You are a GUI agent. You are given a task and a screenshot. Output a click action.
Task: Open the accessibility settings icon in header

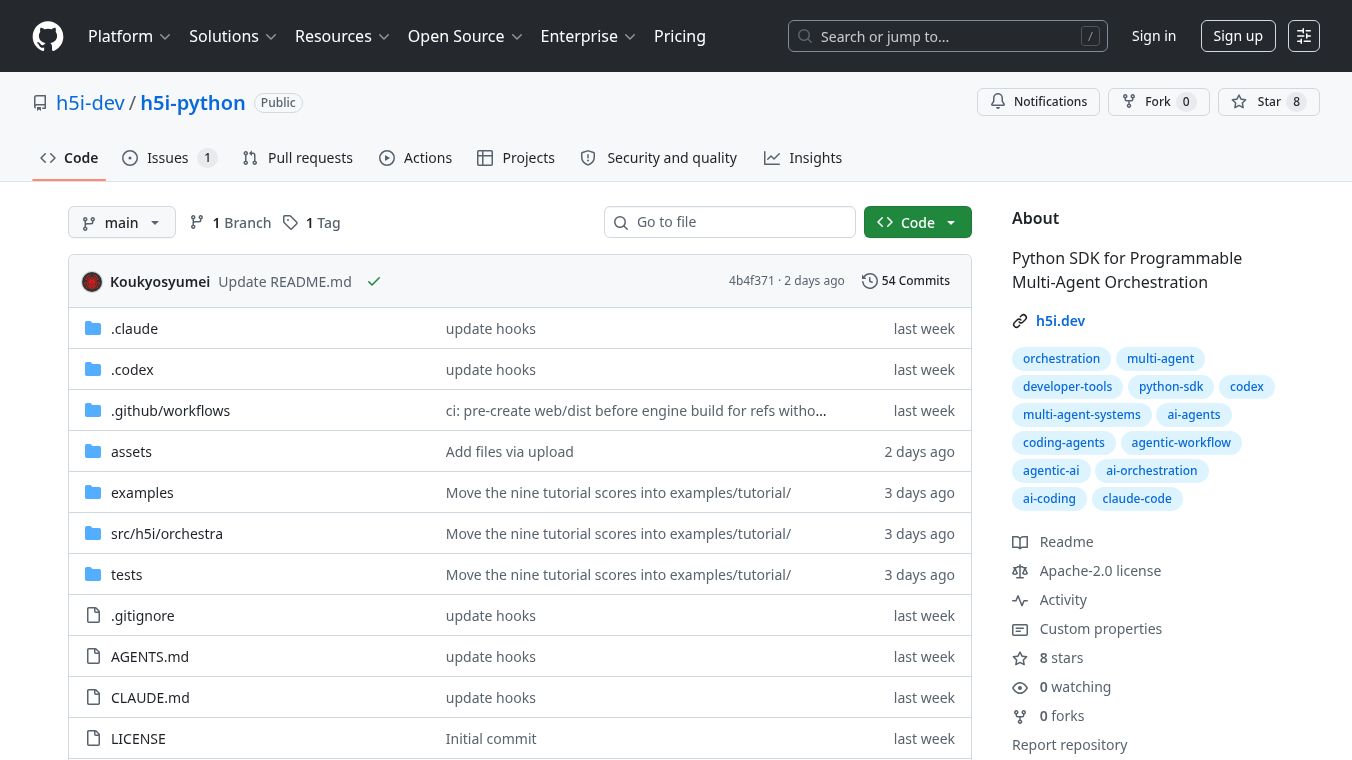pos(1304,36)
